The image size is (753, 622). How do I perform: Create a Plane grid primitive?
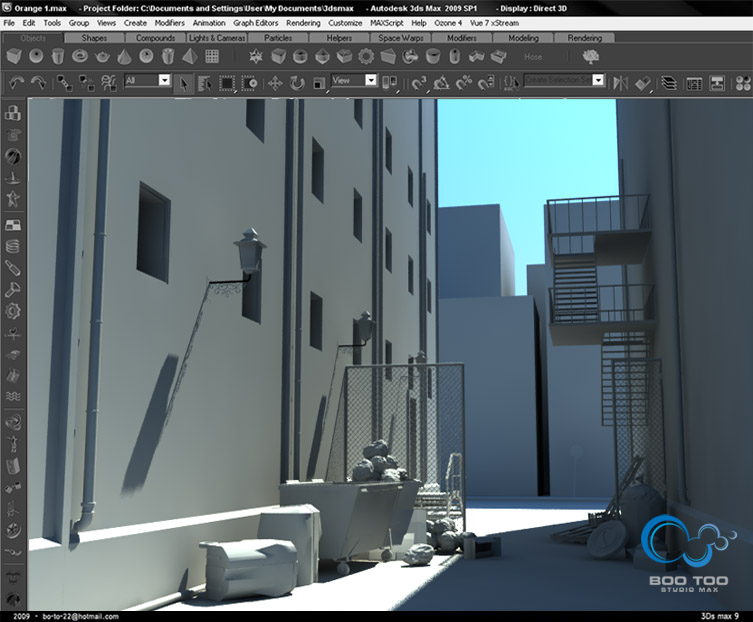[x=212, y=57]
